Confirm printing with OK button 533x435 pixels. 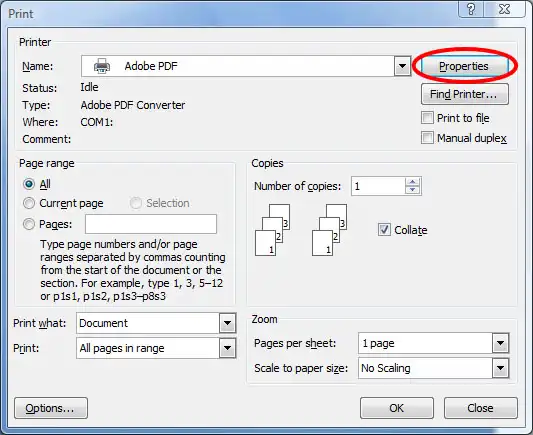(397, 408)
